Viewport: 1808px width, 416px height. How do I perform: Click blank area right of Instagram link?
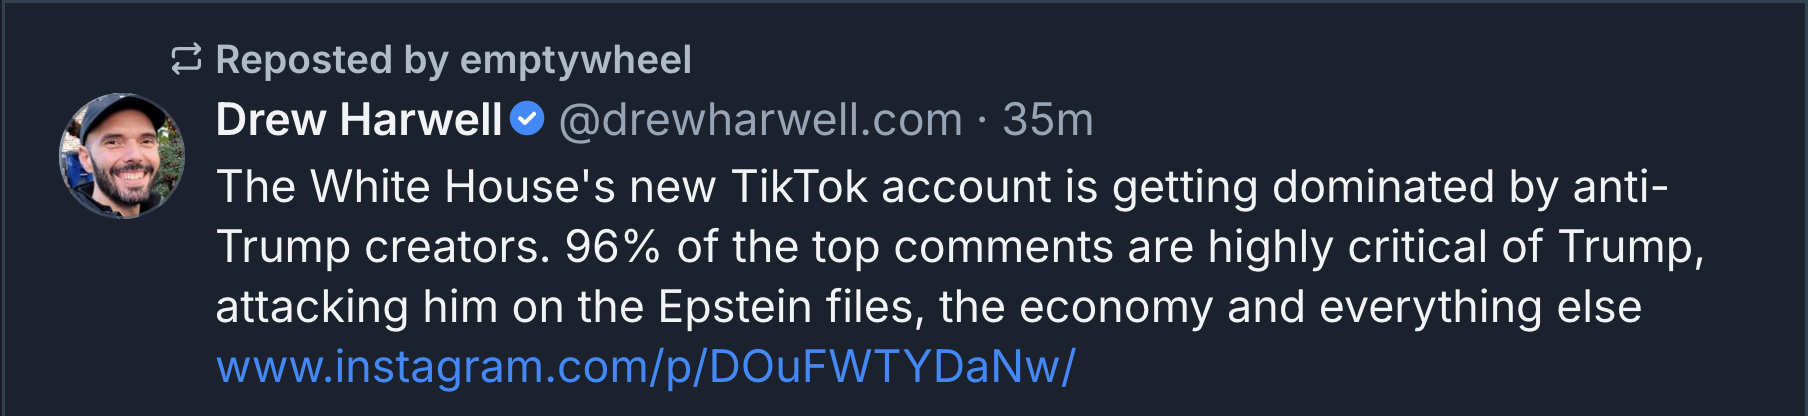(1400, 367)
